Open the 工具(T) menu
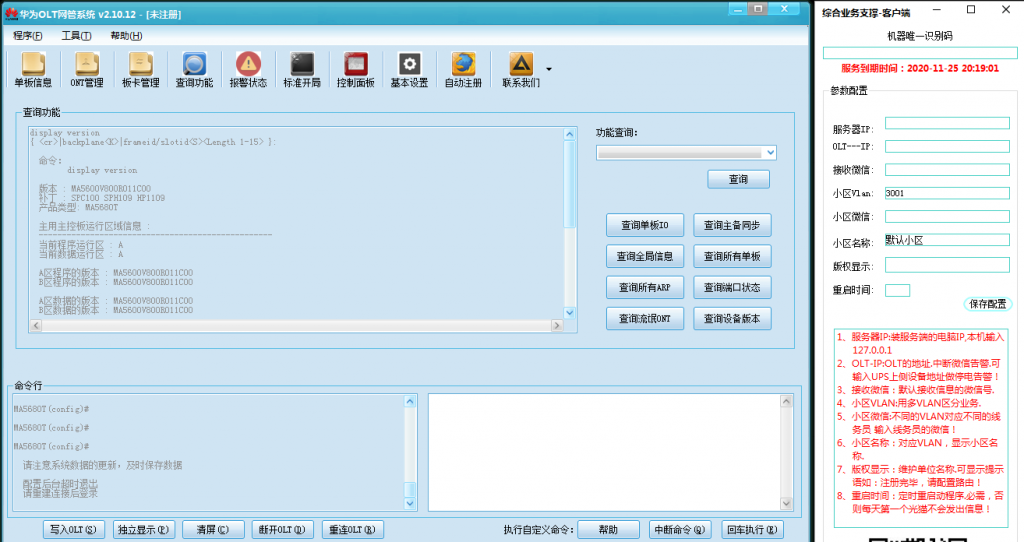Screen dimensions: 1024x542 click(76, 36)
